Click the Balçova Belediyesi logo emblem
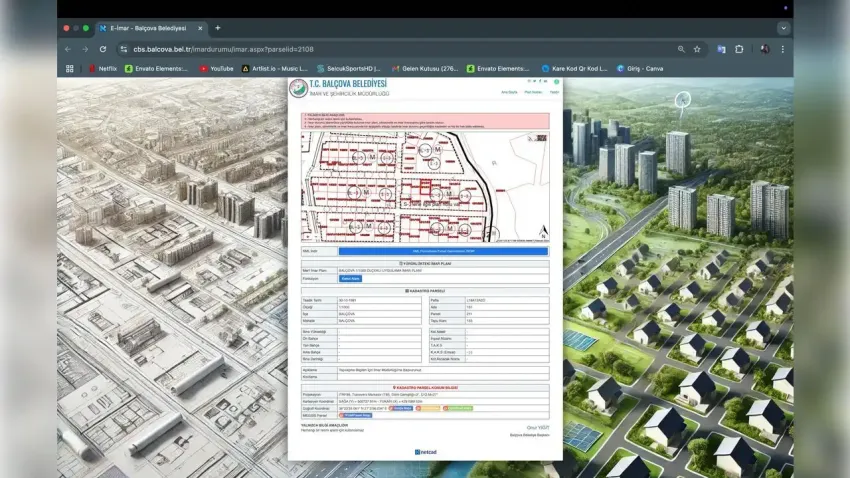Image resolution: width=850 pixels, height=478 pixels. [298, 88]
